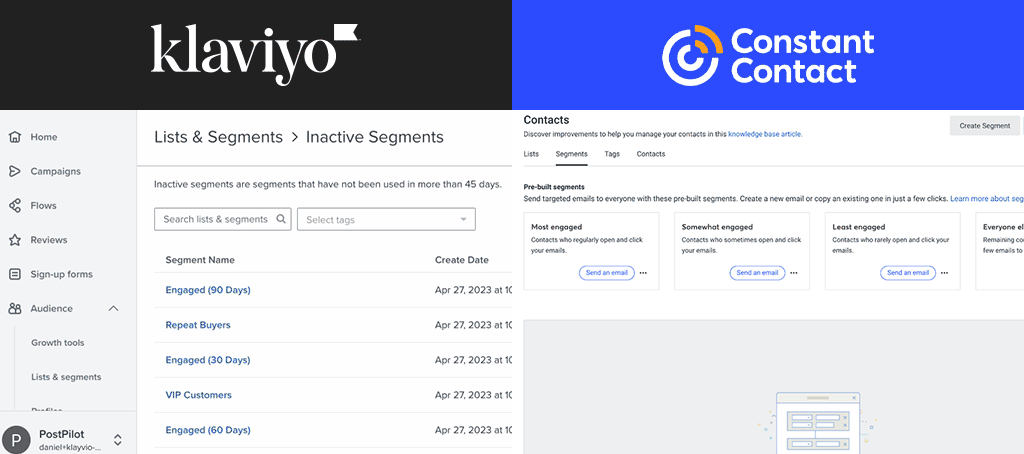Open more options for Most engaged segment
The height and width of the screenshot is (454, 1024).
click(x=643, y=273)
